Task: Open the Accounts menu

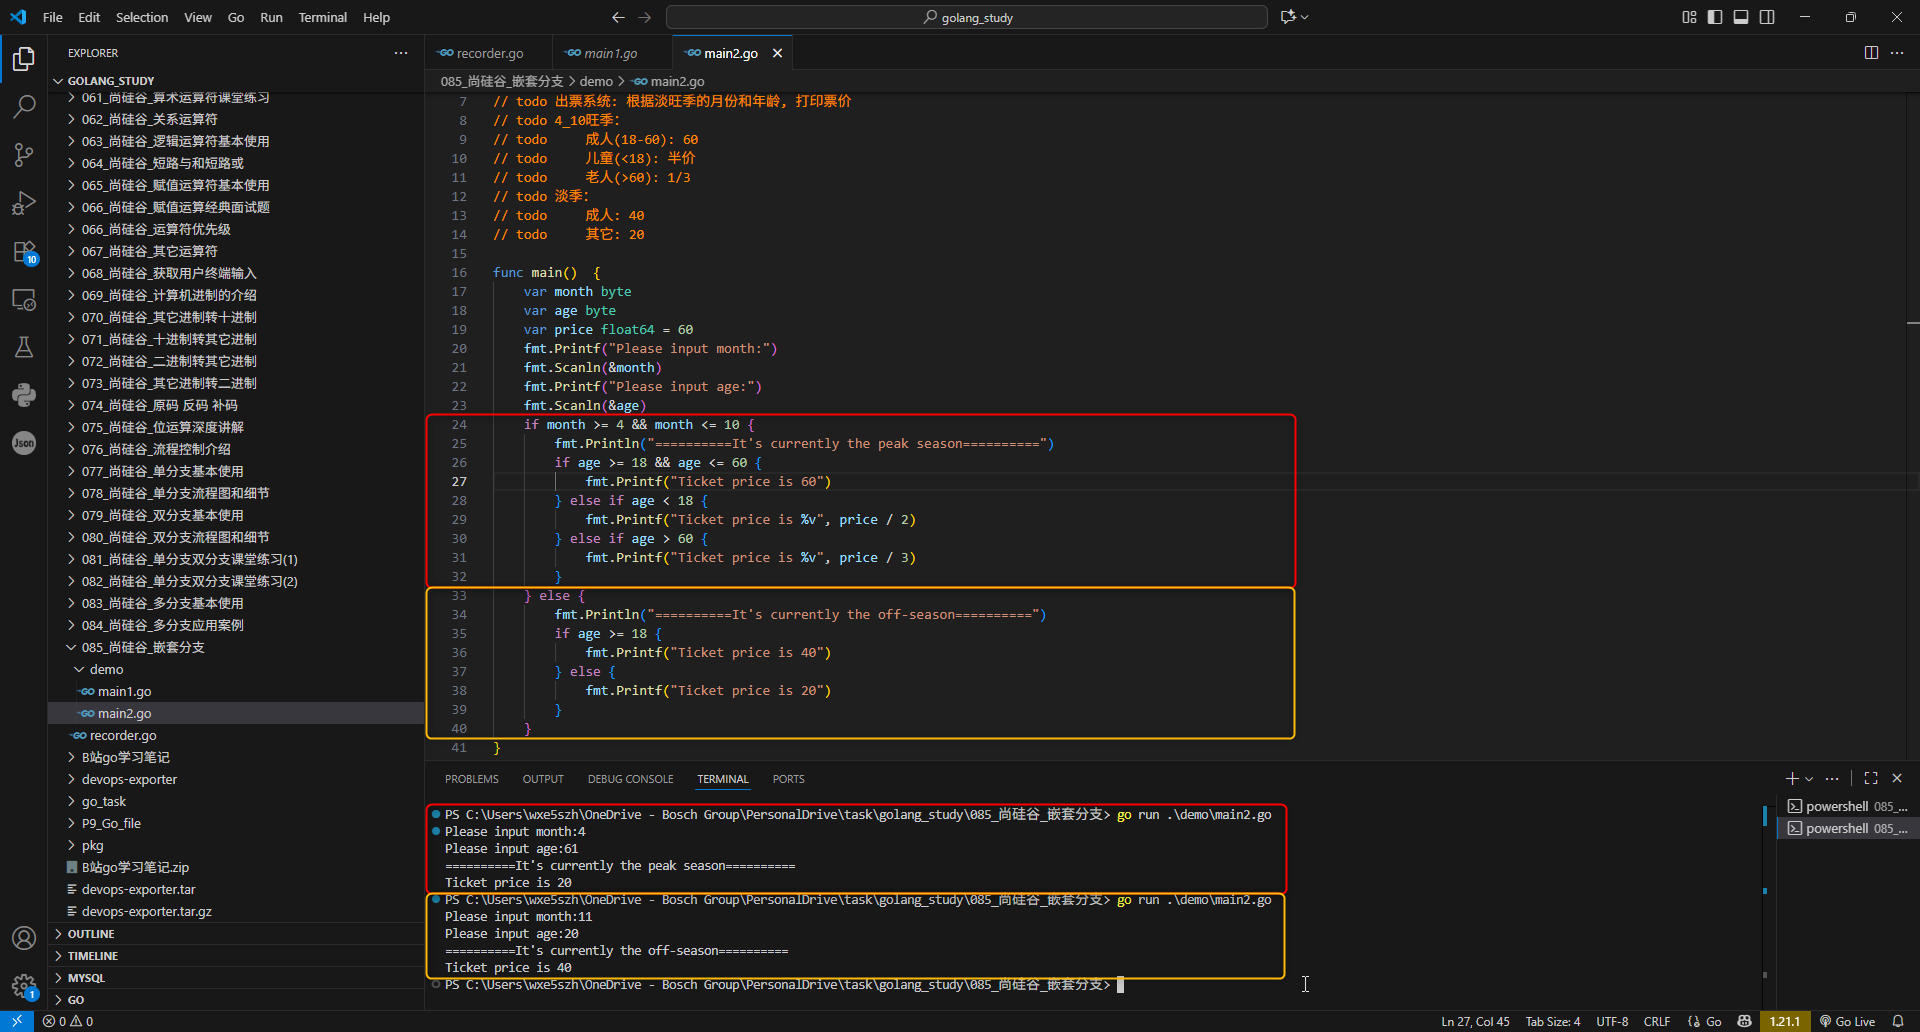Action: 24,938
